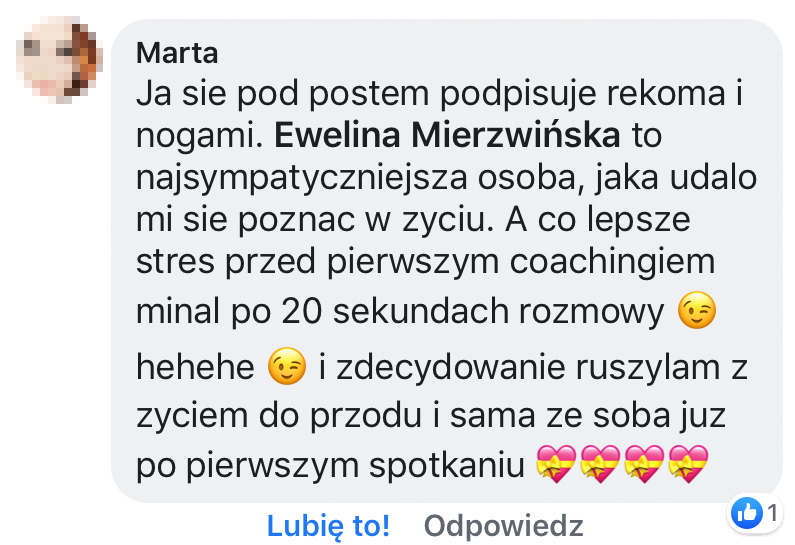Viewport: 795px width, 545px height.
Task: Open Marta's pixelated profile picture
Action: tap(60, 60)
